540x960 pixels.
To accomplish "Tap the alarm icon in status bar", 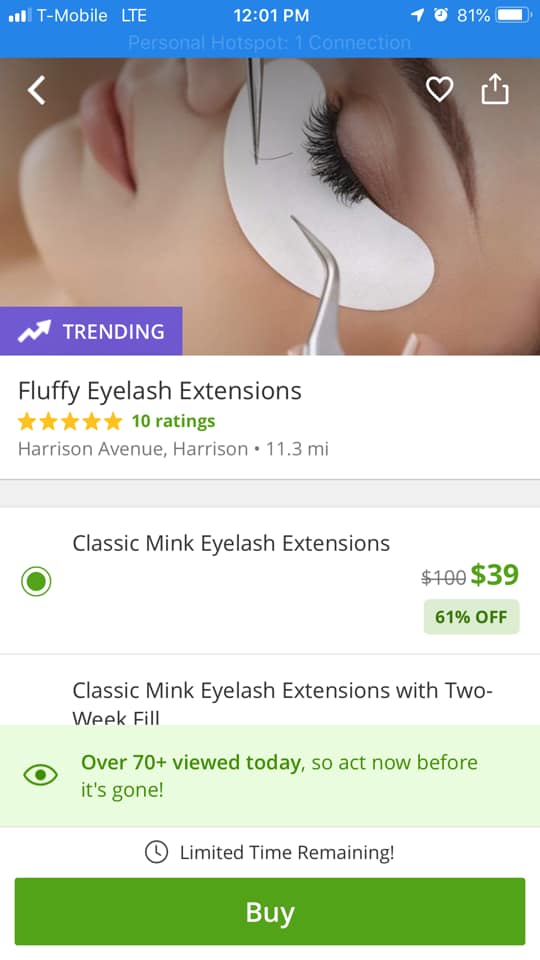I will tap(441, 15).
